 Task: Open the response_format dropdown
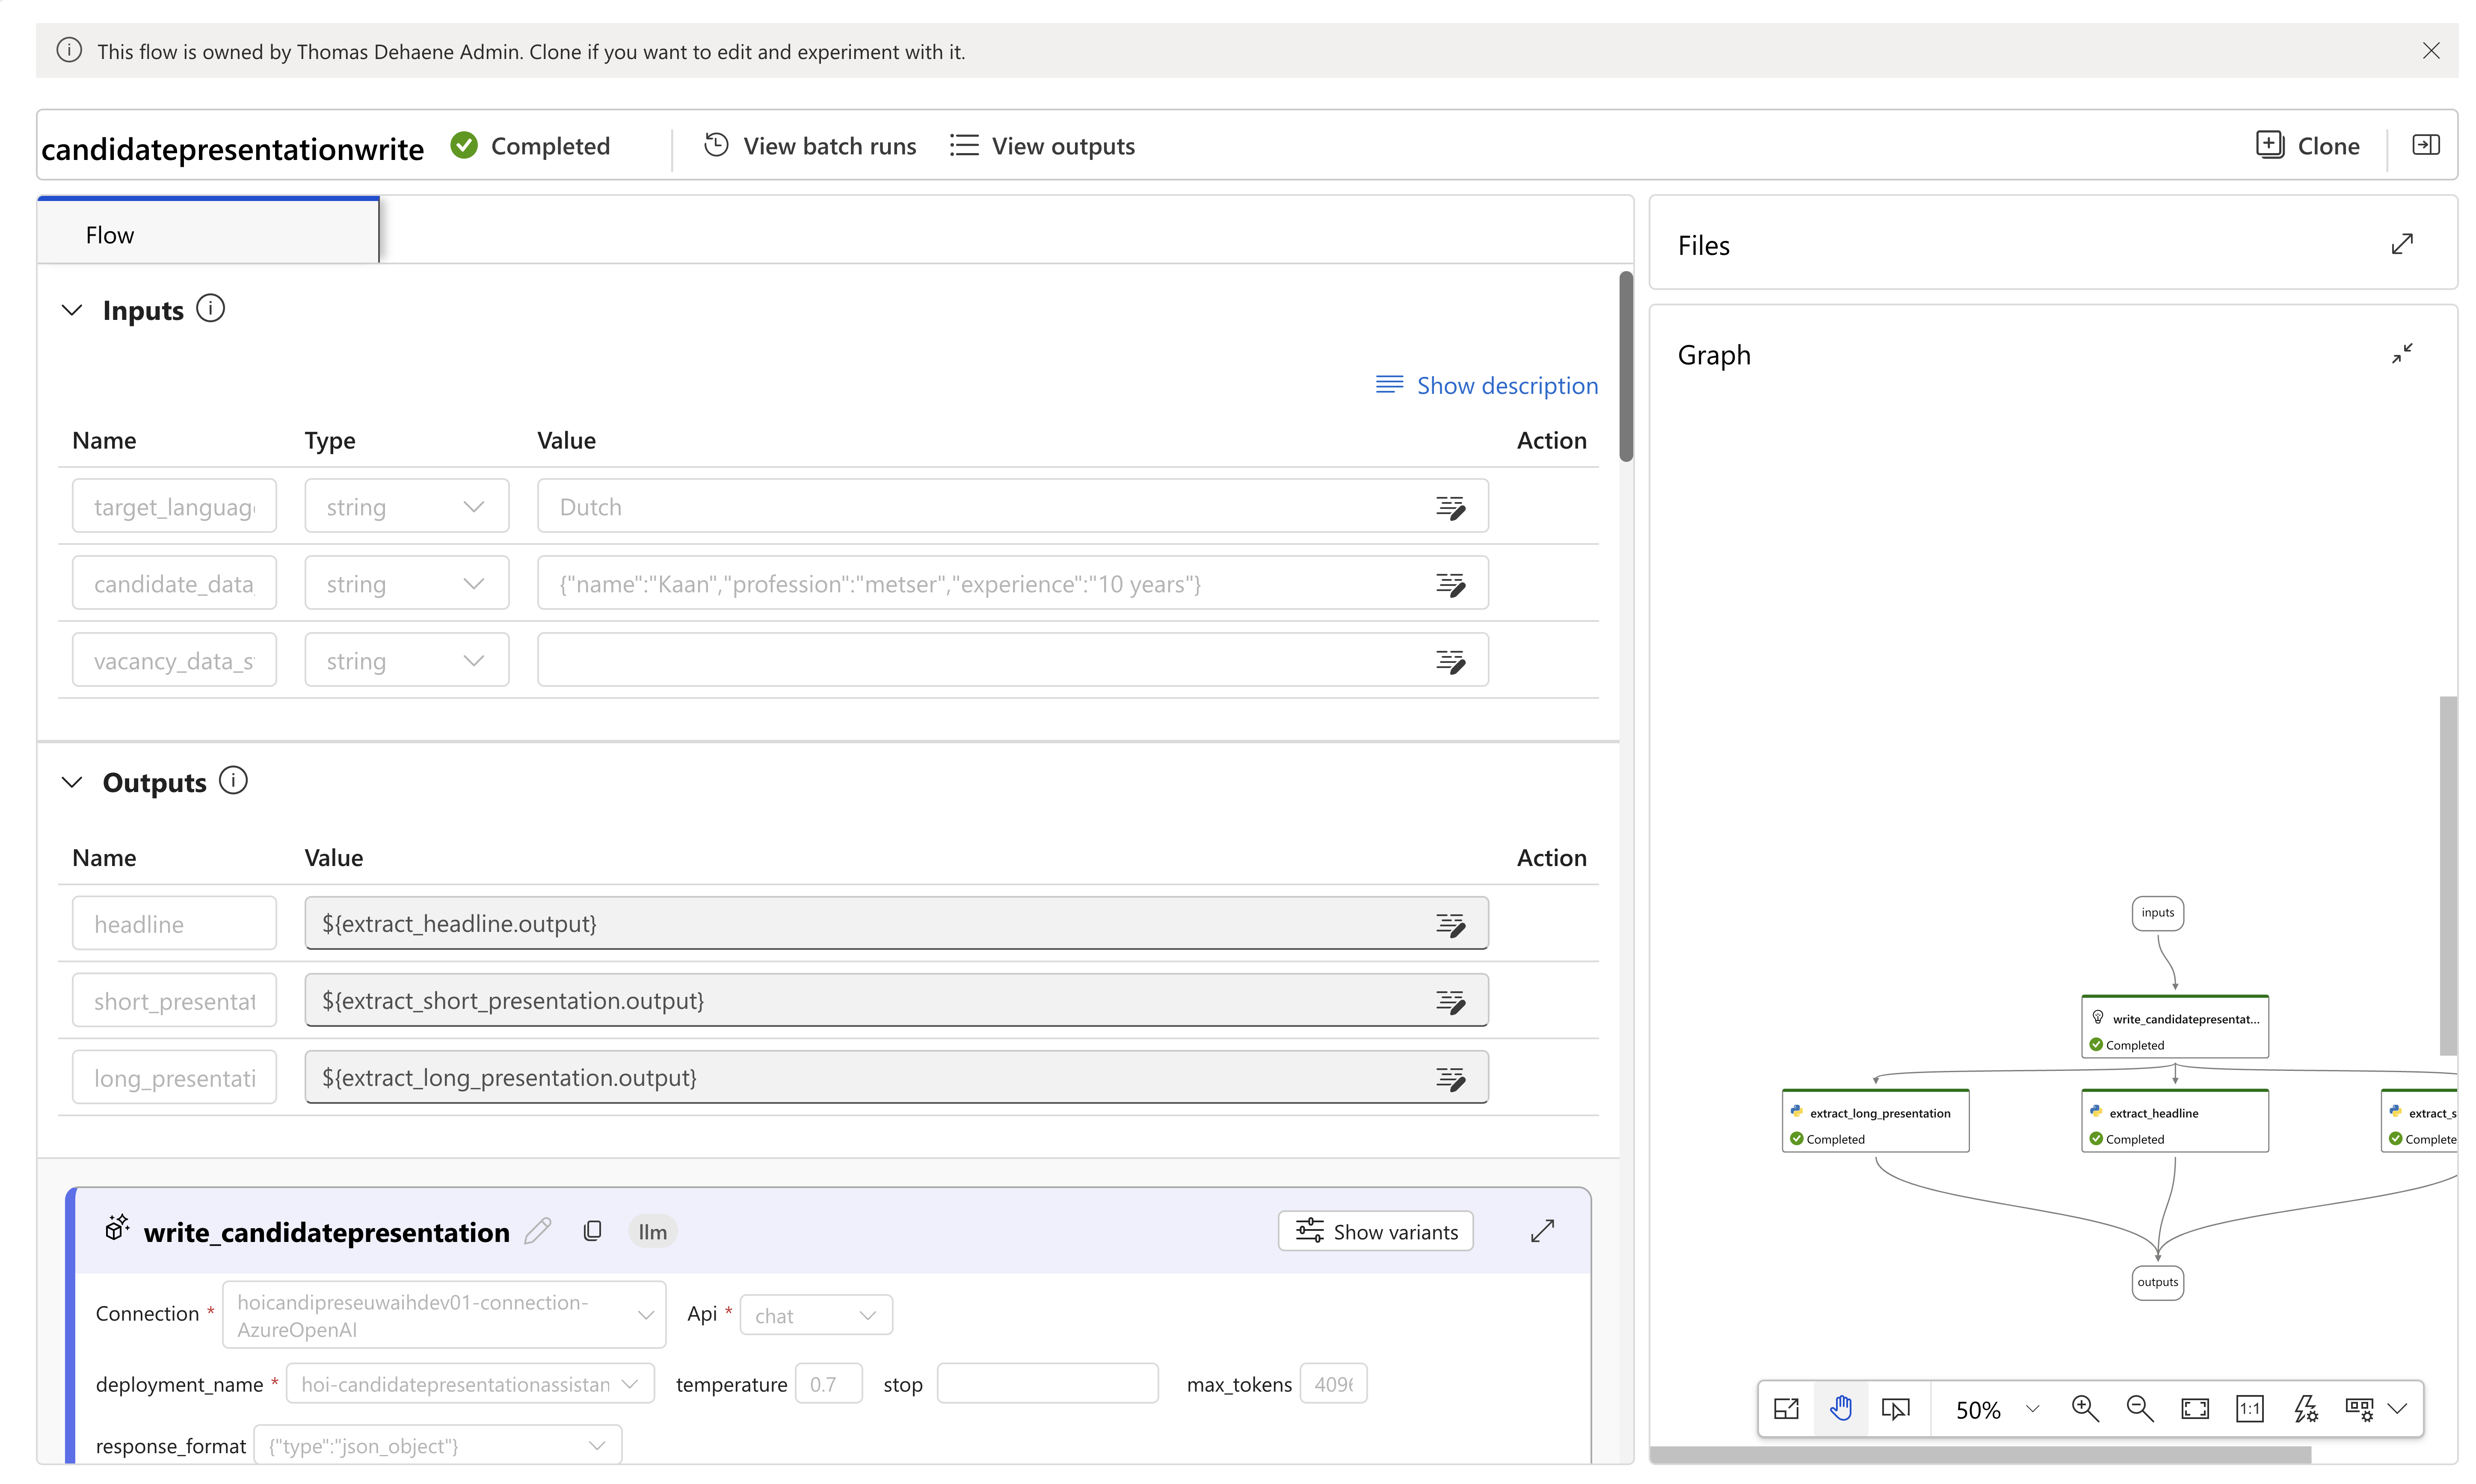pos(438,1446)
